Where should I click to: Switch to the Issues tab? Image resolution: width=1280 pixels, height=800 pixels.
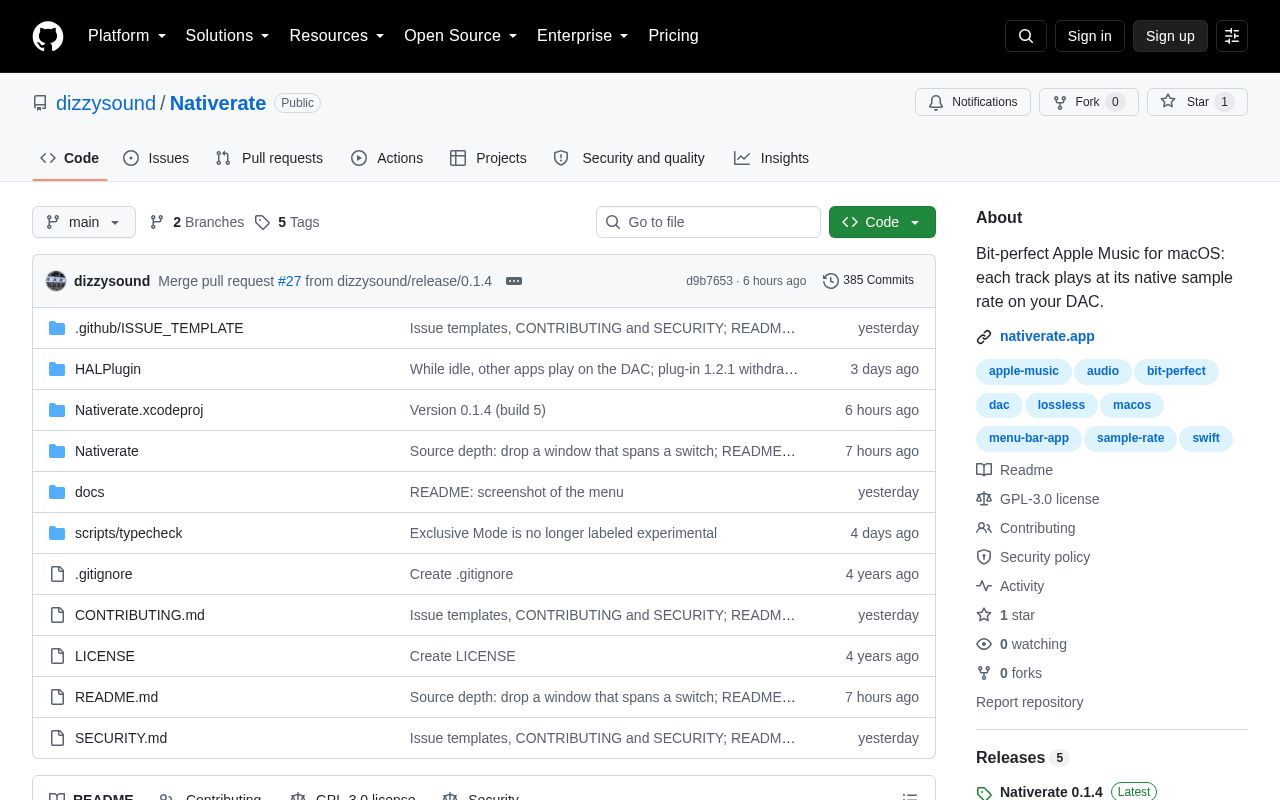click(x=156, y=158)
